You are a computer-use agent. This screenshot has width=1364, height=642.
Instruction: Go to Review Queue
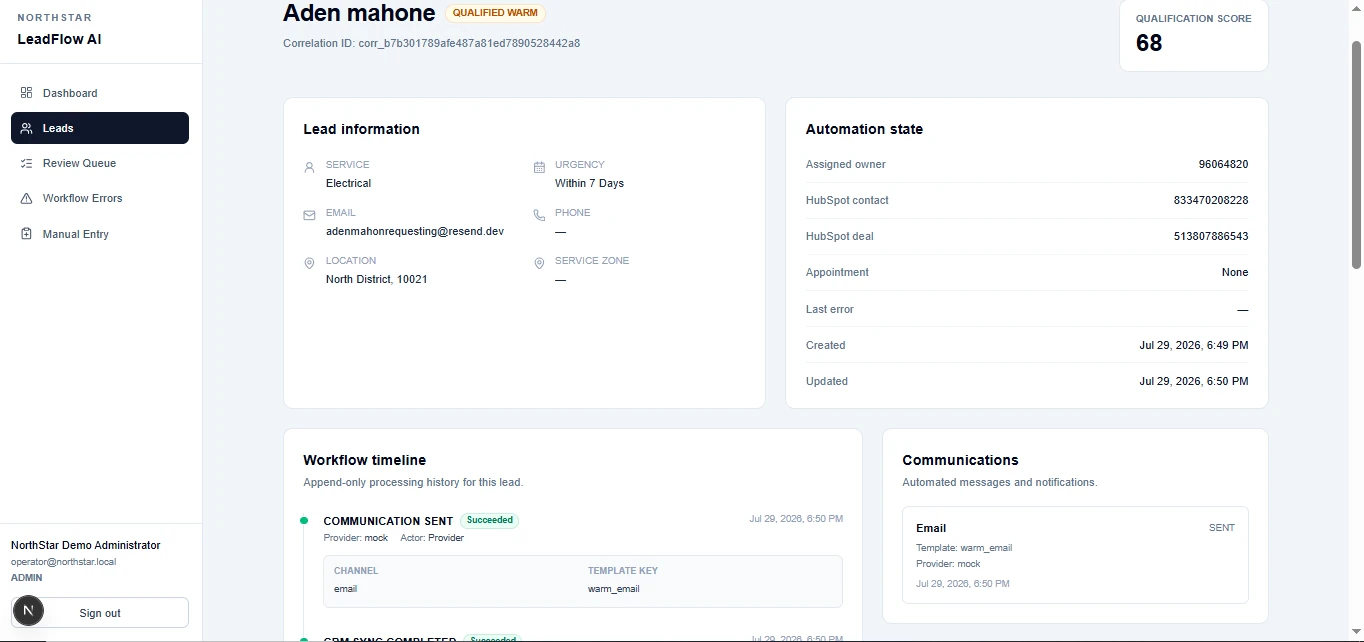(x=100, y=163)
